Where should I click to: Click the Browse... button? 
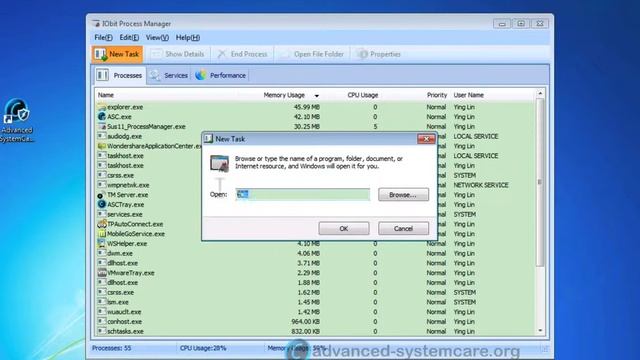click(x=403, y=195)
